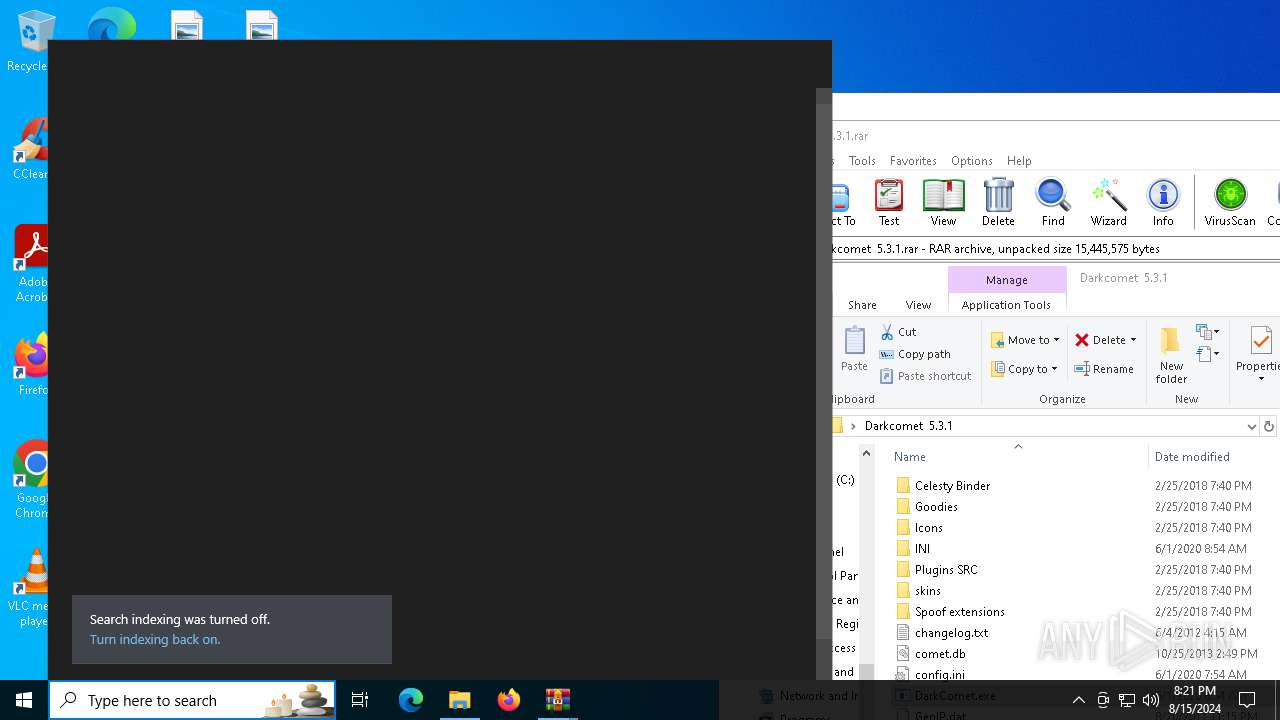The height and width of the screenshot is (720, 1280).
Task: Open the volume control in system tray
Action: coord(1151,700)
